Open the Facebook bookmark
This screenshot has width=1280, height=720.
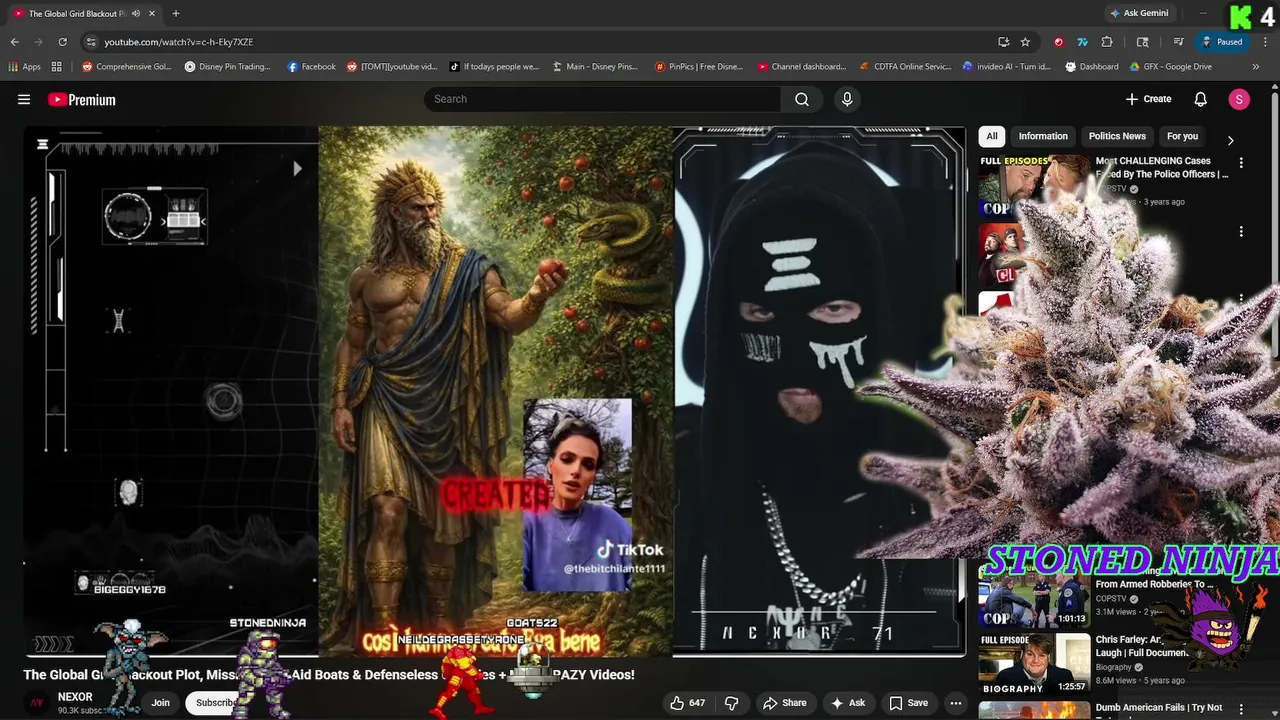(311, 67)
